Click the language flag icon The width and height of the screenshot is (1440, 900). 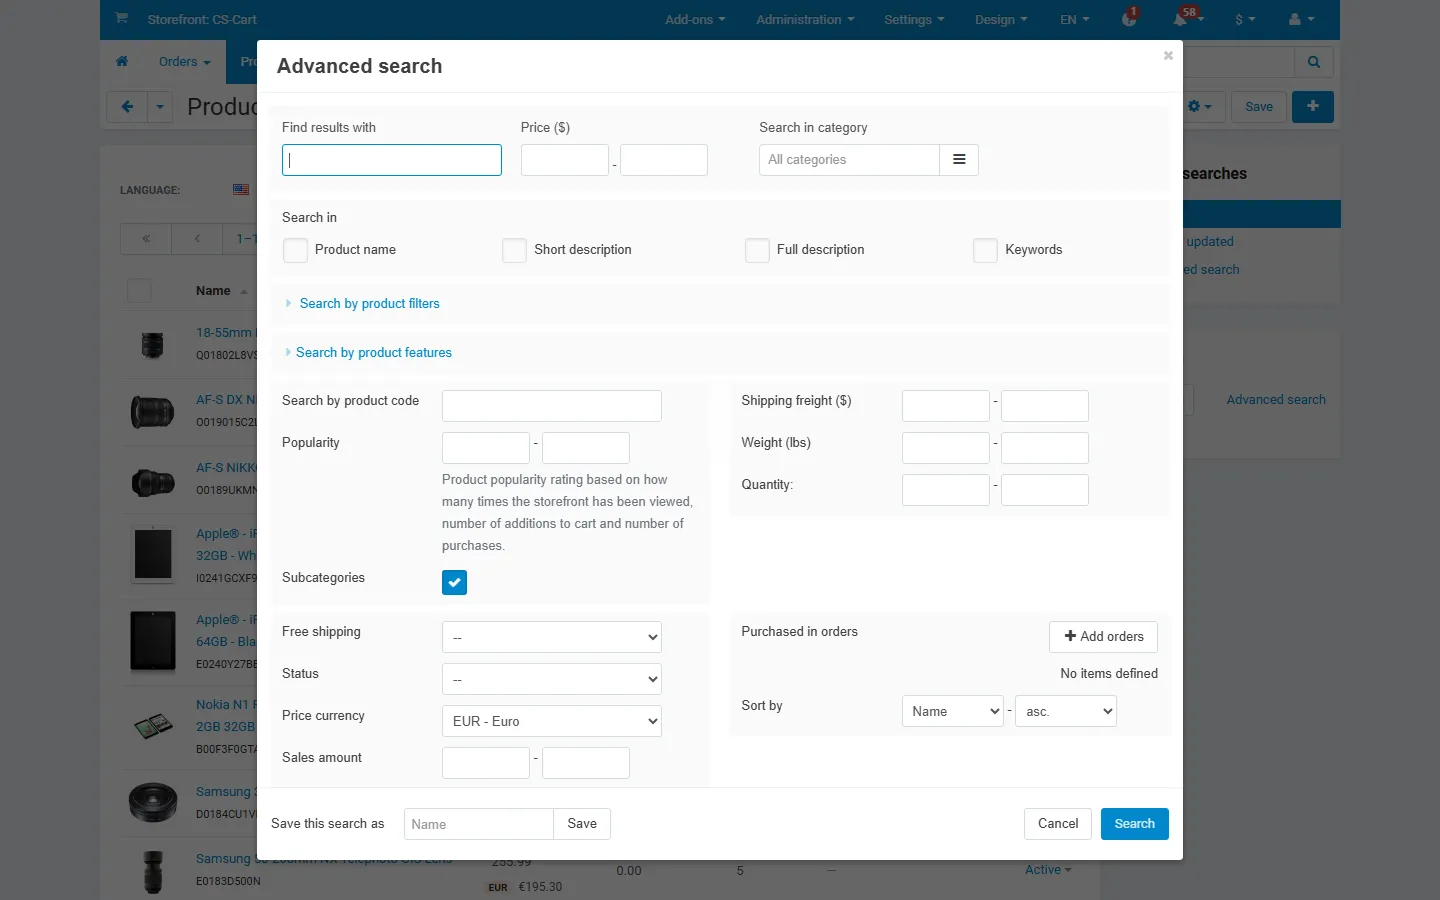coord(241,189)
